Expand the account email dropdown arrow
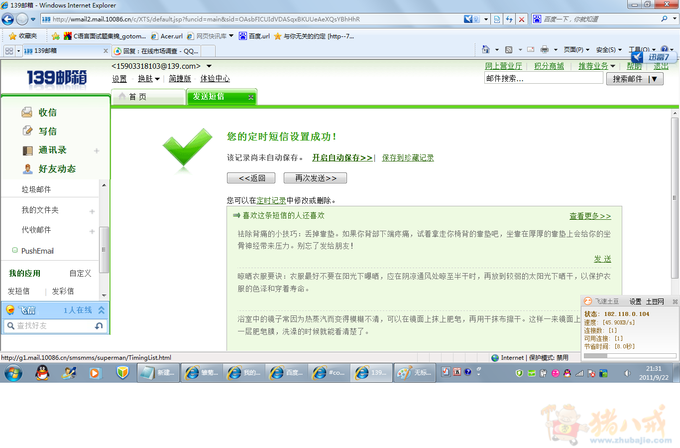 point(209,66)
